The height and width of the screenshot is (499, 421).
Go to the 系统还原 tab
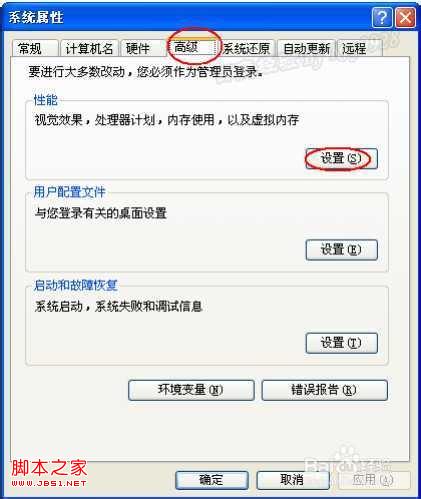point(247,49)
